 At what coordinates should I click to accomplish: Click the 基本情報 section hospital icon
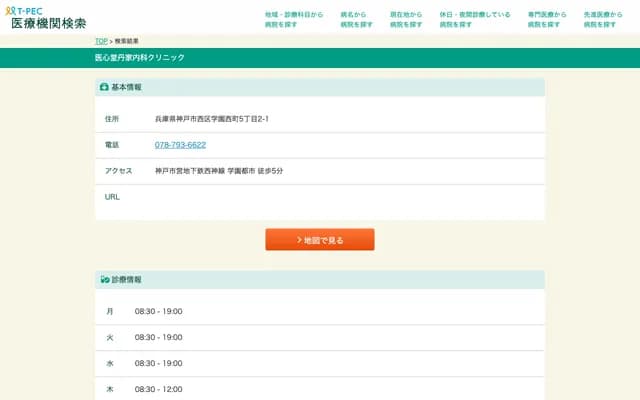[104, 88]
